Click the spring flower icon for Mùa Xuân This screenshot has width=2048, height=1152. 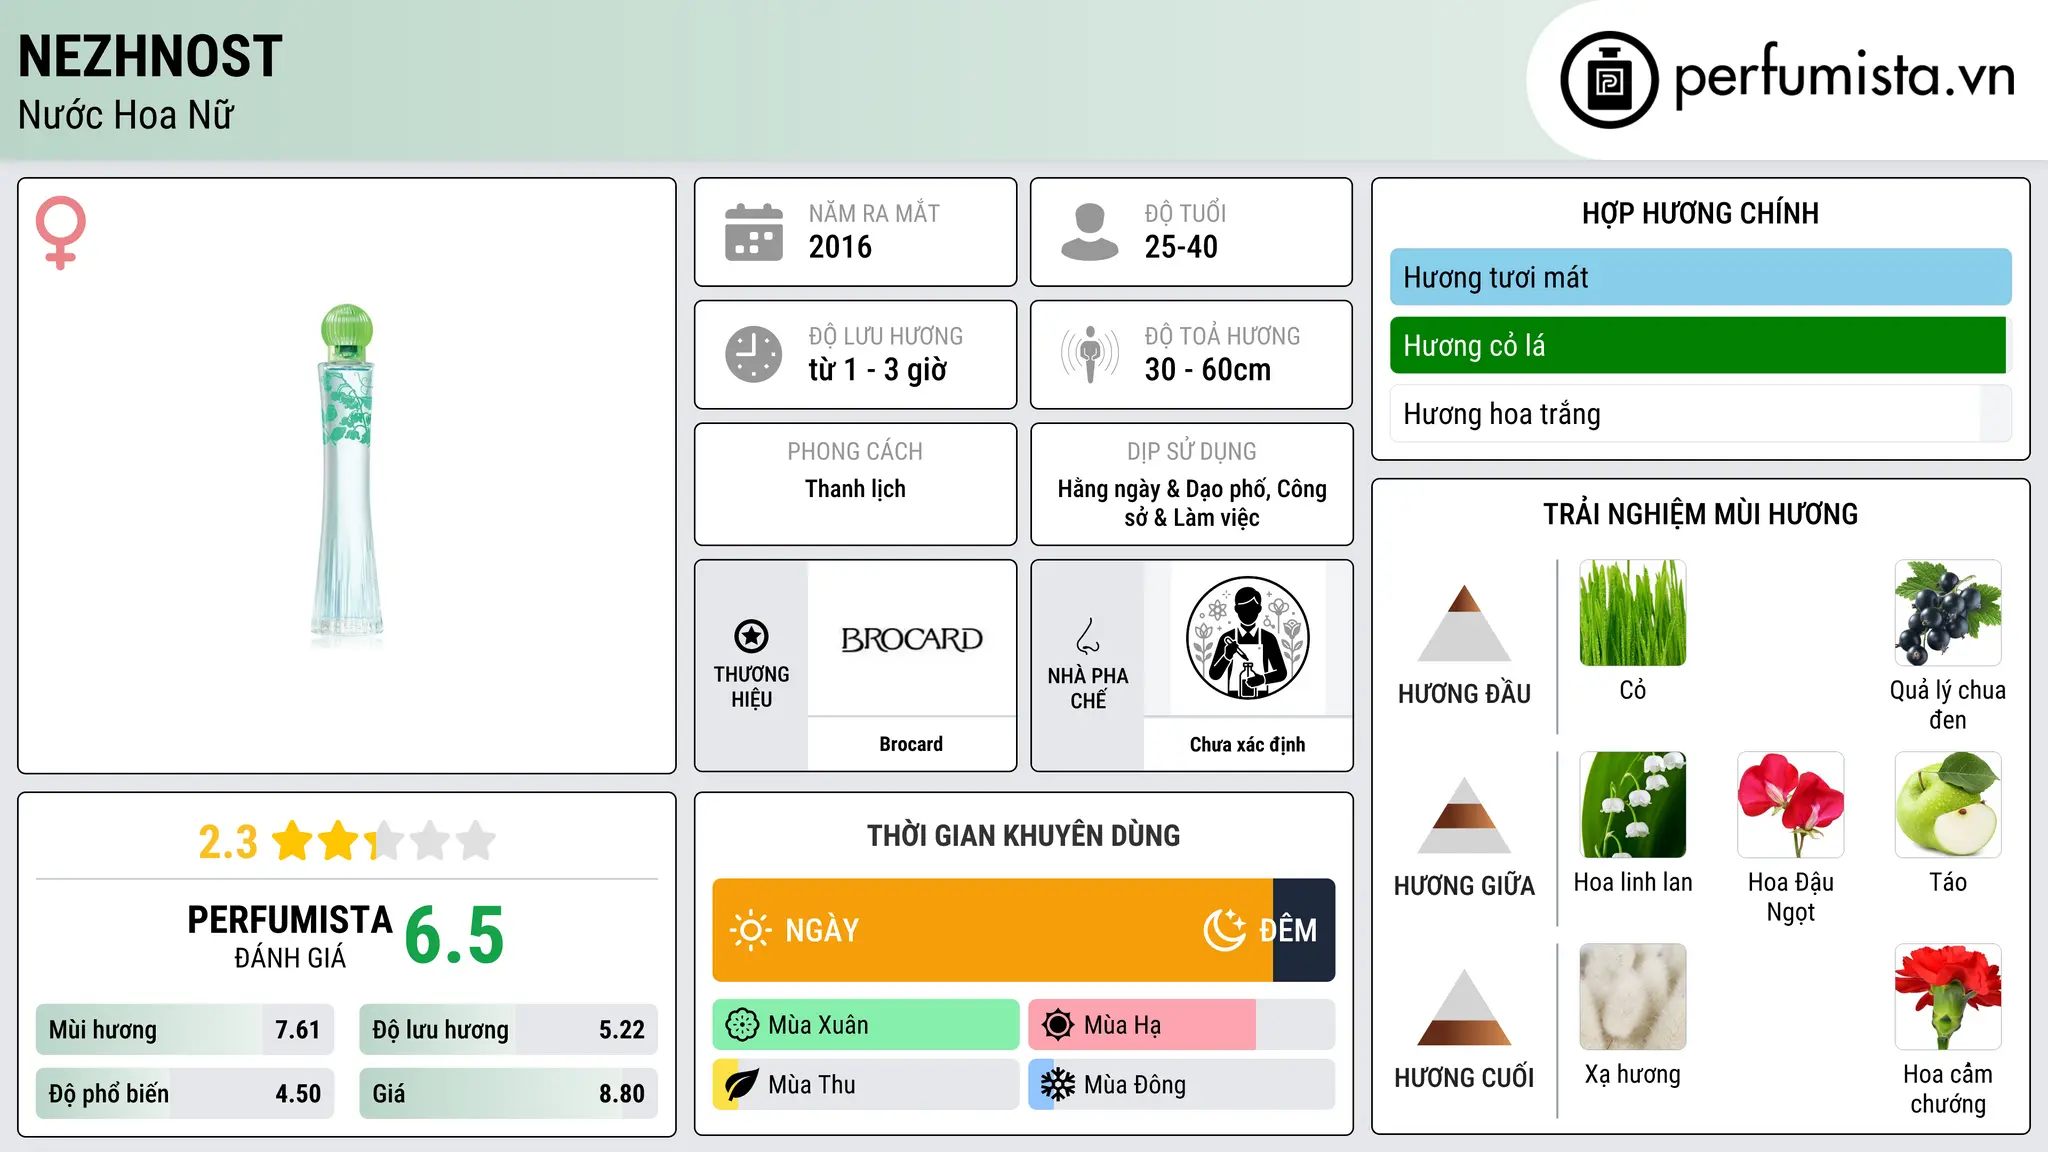pos(742,1025)
